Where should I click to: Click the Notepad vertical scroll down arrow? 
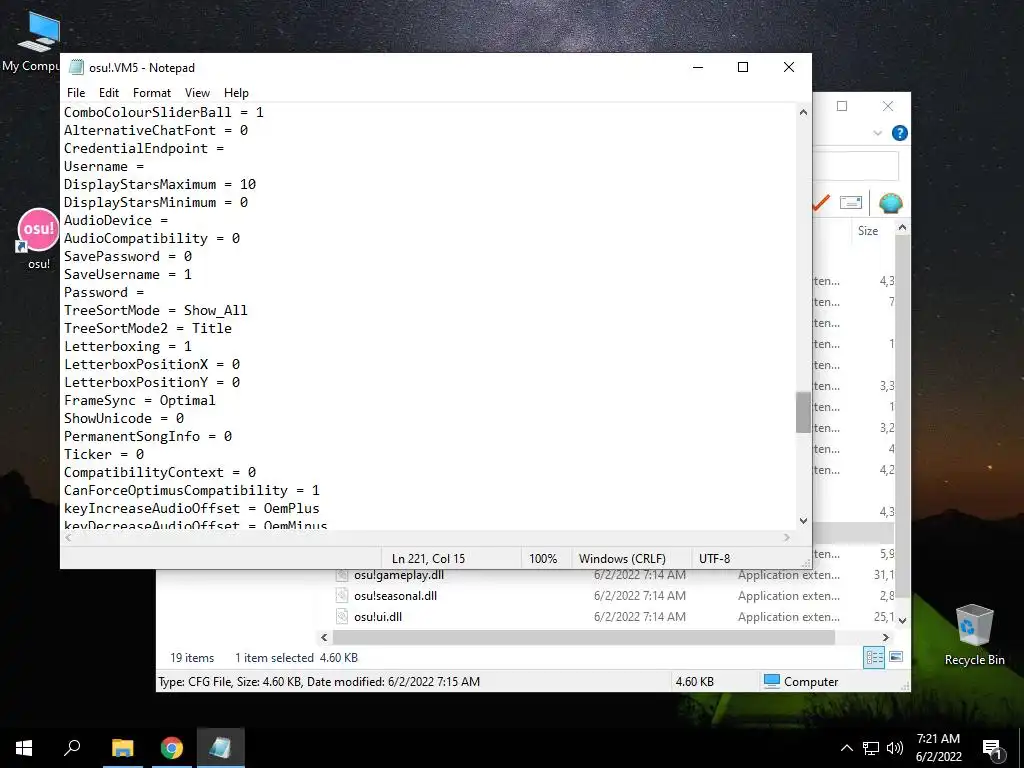pos(803,521)
